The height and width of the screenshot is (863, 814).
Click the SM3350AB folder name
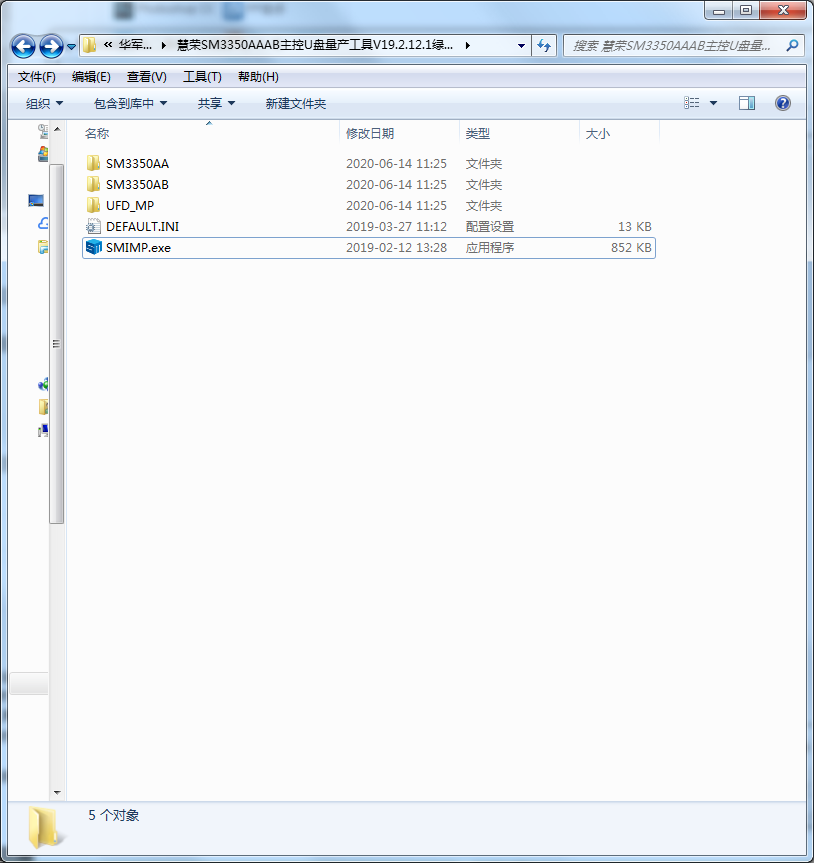[138, 185]
